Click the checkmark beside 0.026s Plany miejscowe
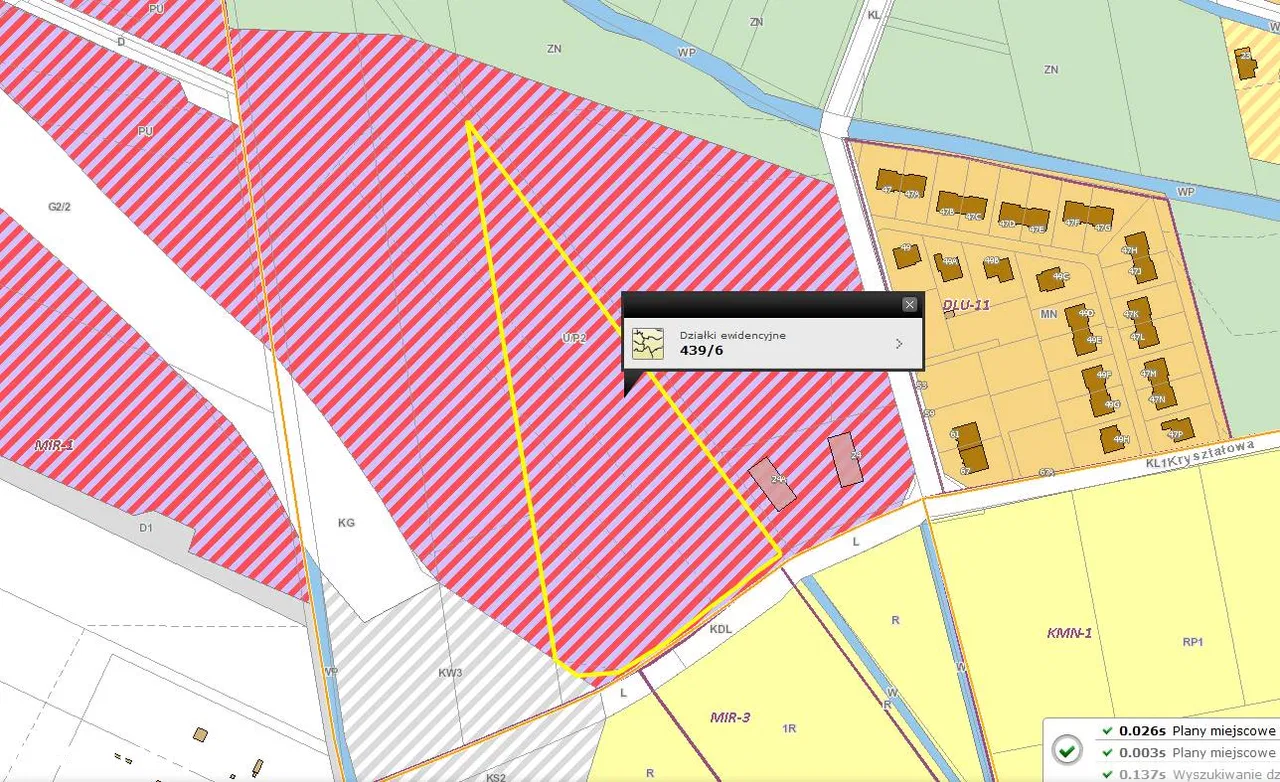Image resolution: width=1280 pixels, height=782 pixels. 1106,730
